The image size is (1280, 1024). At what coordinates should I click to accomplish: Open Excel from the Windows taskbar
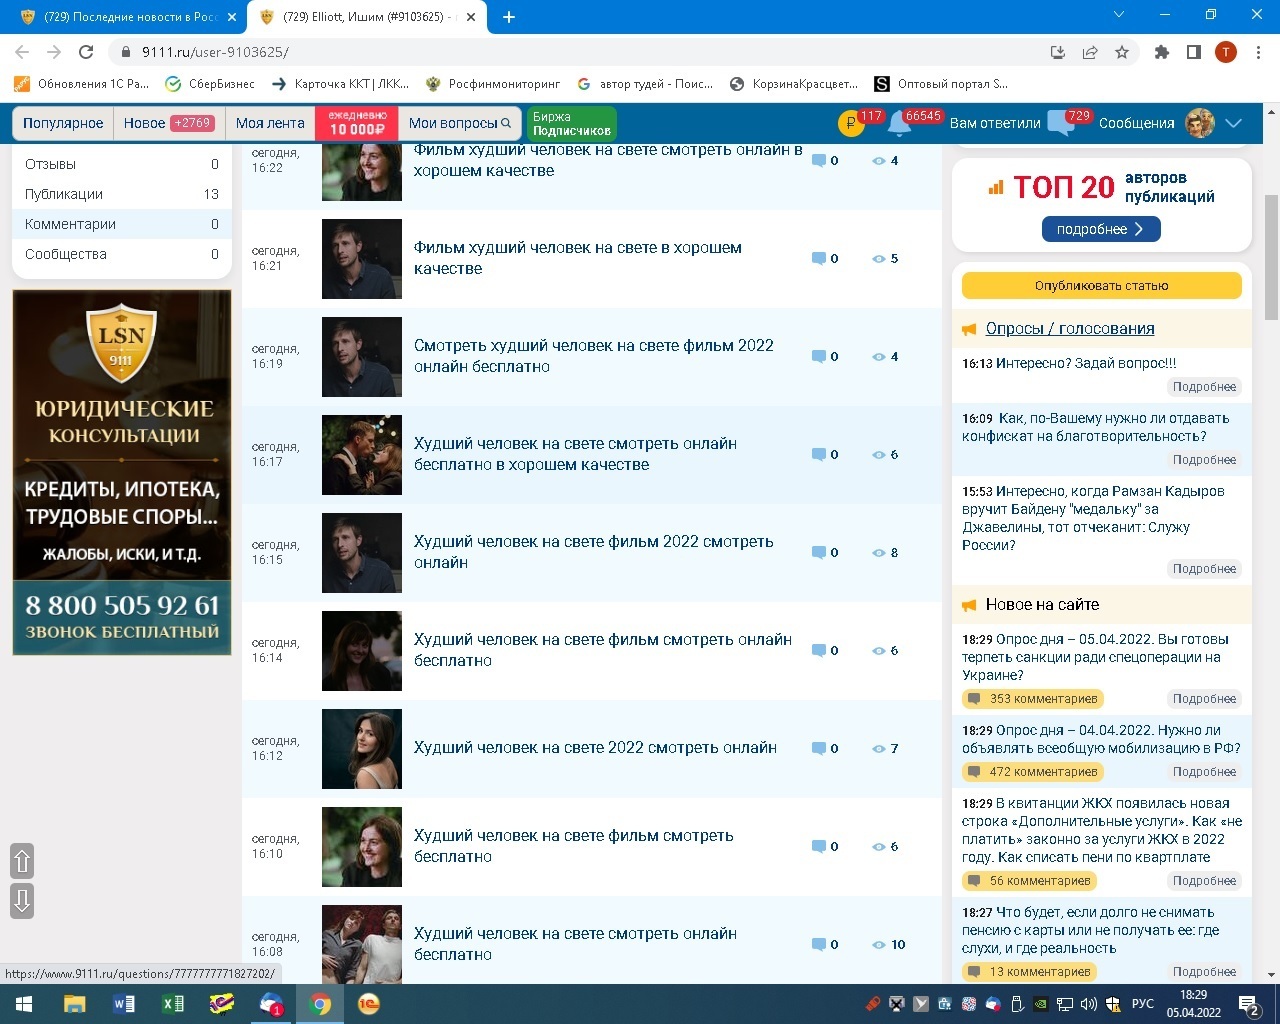(x=172, y=1004)
